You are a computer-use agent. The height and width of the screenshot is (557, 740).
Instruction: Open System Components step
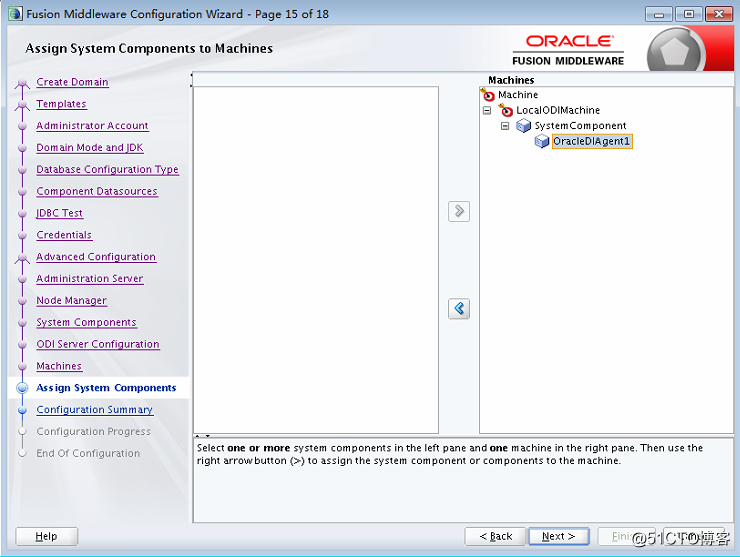point(86,322)
